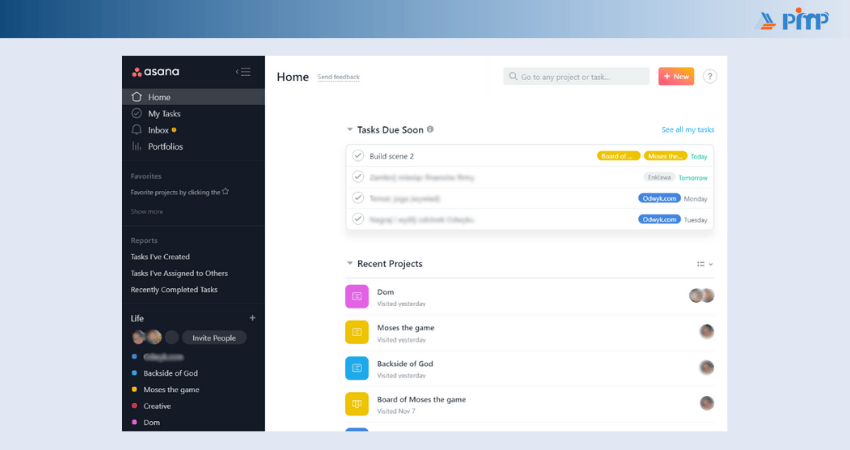Go to Home in the sidebar
The width and height of the screenshot is (850, 450).
[x=194, y=97]
